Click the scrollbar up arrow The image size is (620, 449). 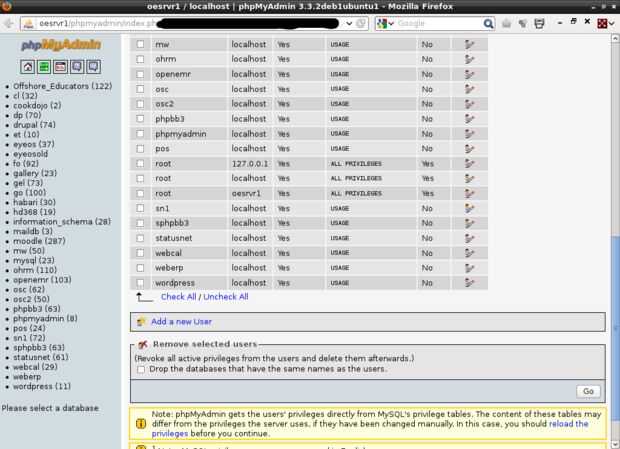[x=615, y=38]
